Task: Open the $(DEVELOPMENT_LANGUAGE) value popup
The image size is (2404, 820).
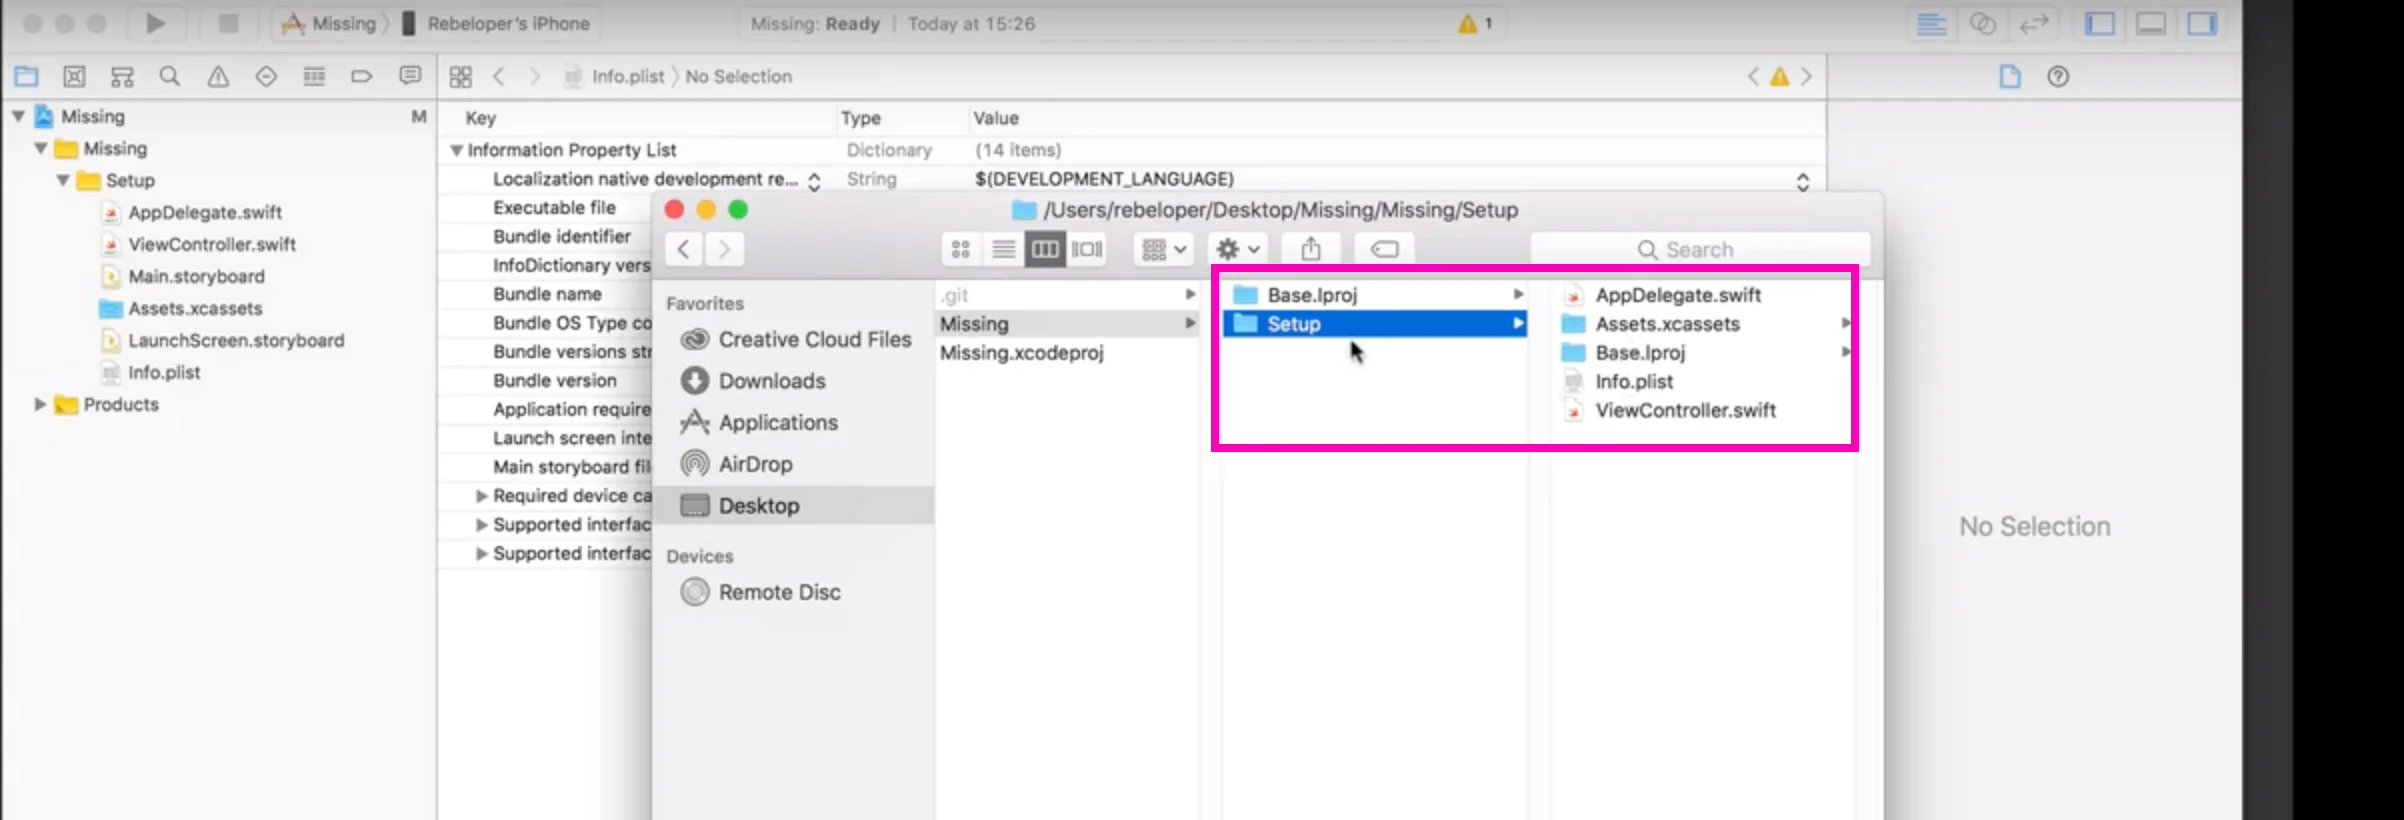Action: 1802,181
